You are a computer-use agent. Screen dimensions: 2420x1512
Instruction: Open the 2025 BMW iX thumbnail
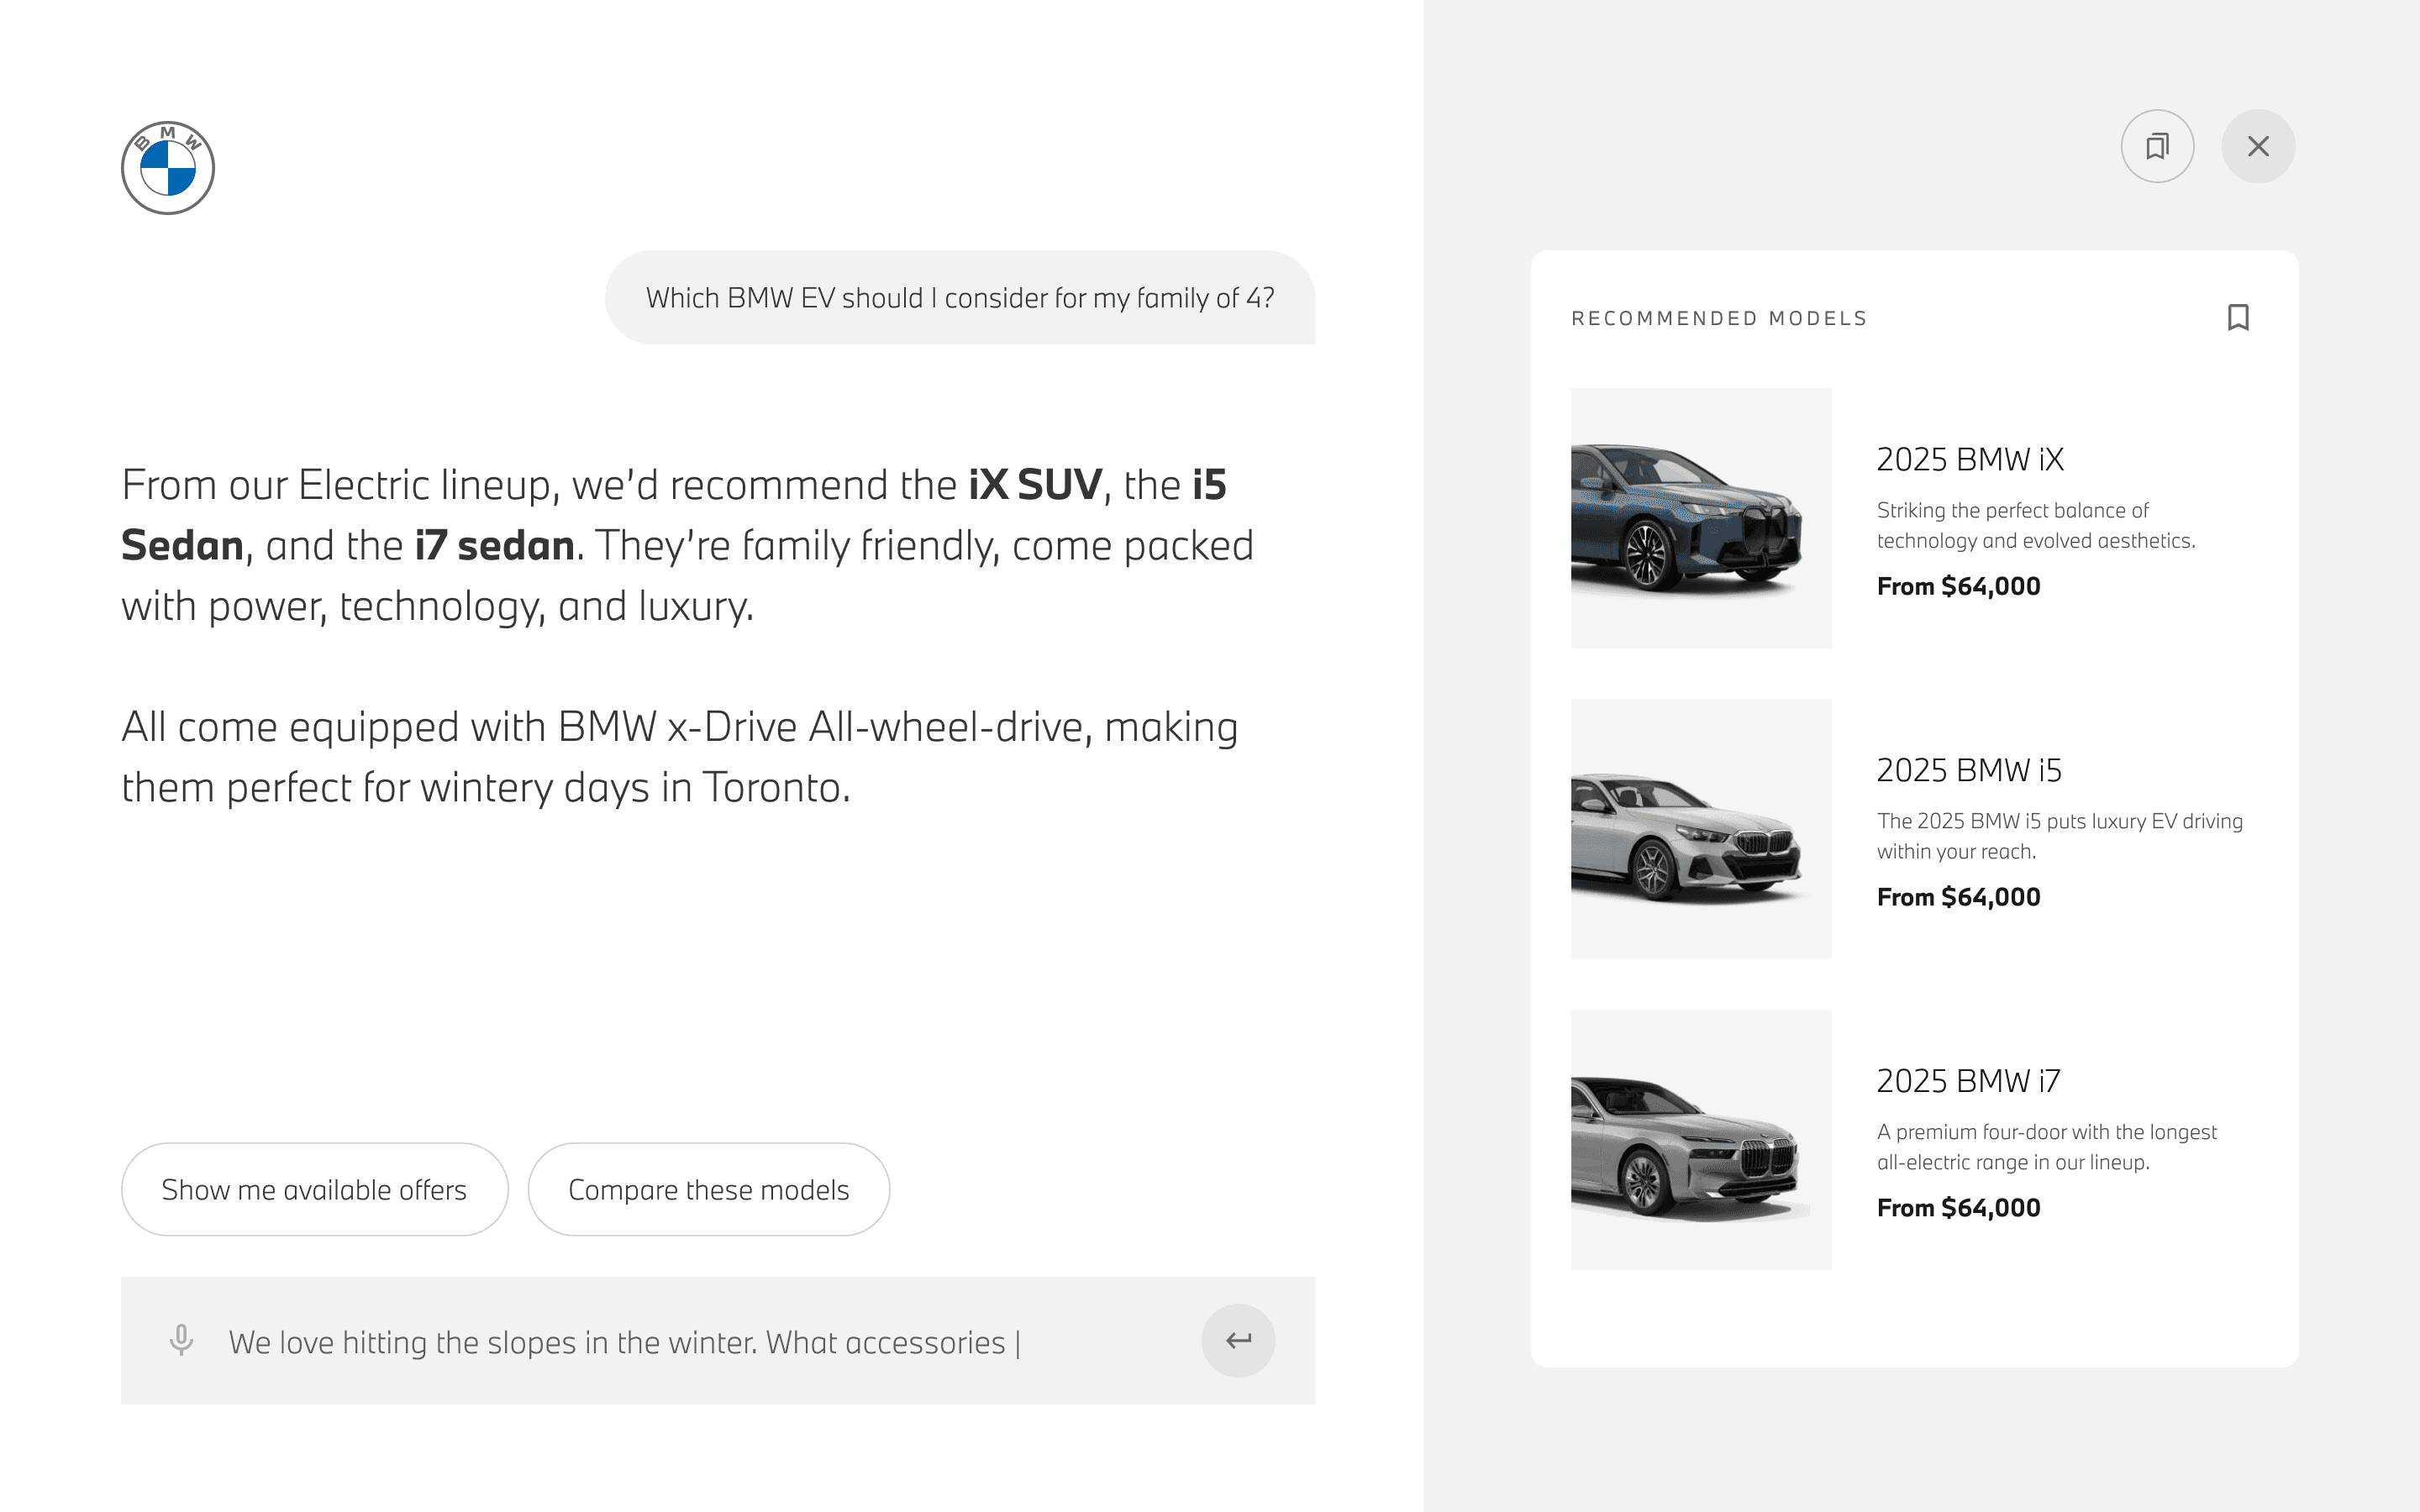pos(1700,518)
